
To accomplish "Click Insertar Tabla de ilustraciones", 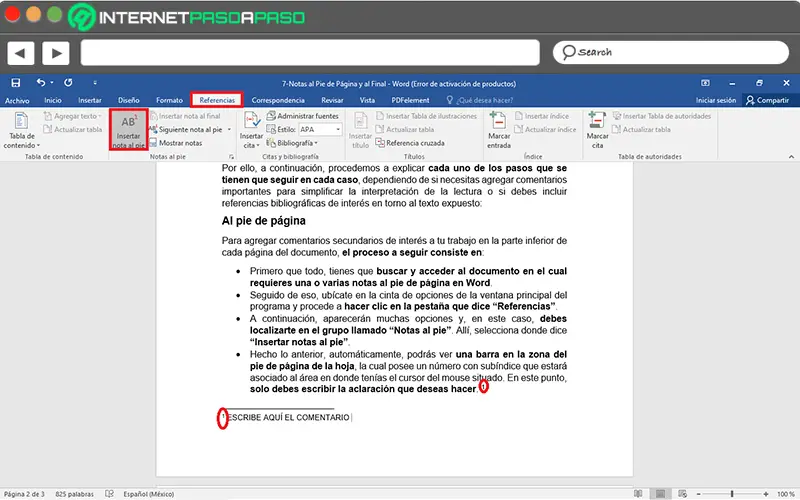I will [x=427, y=116].
